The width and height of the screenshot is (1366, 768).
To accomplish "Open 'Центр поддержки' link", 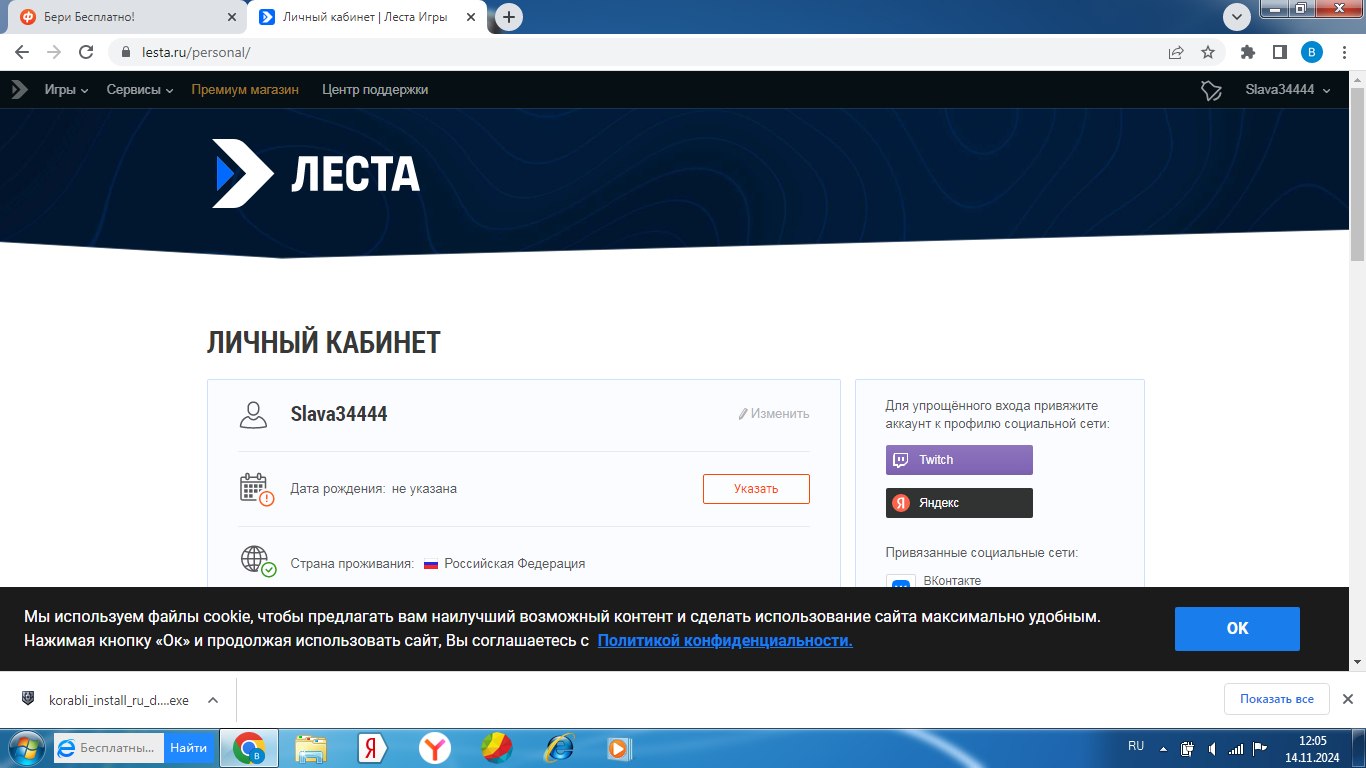I will 375,90.
